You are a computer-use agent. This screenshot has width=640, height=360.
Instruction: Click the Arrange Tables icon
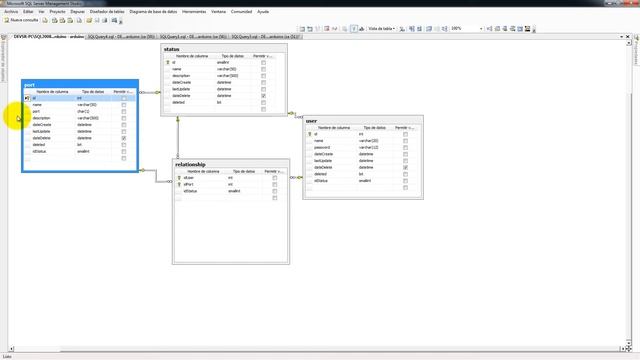[444, 29]
